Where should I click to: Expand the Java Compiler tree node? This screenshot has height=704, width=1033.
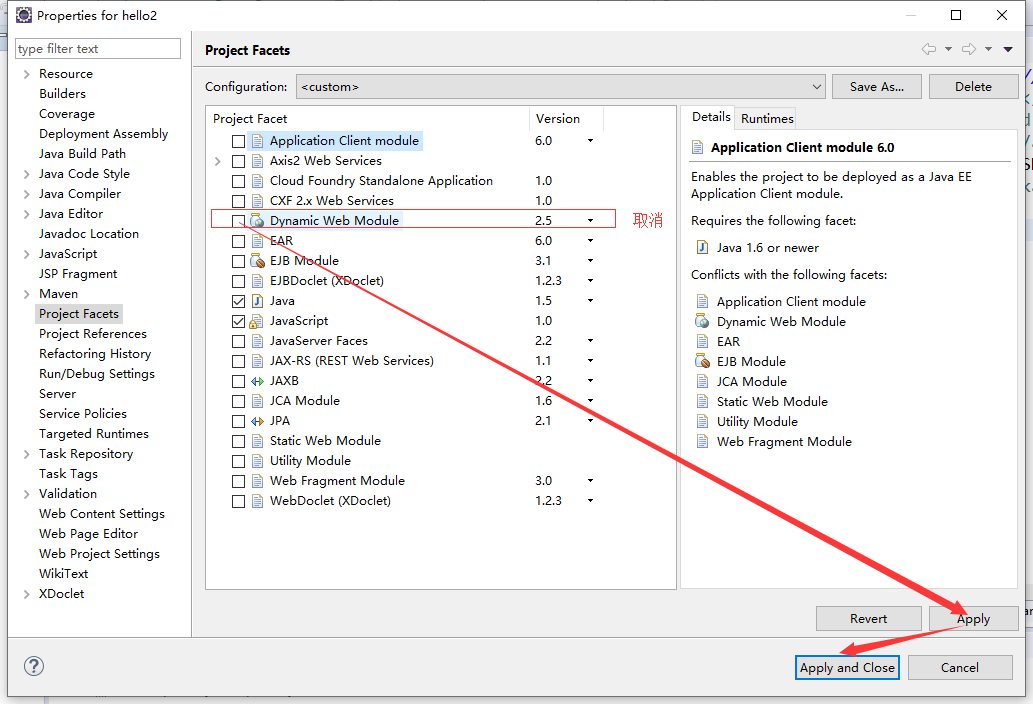point(26,194)
